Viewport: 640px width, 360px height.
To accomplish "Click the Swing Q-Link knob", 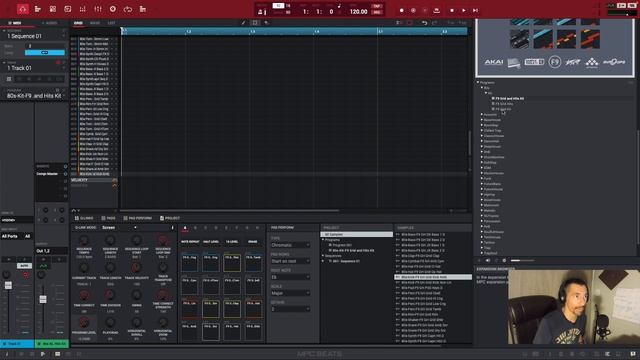I will (136, 295).
